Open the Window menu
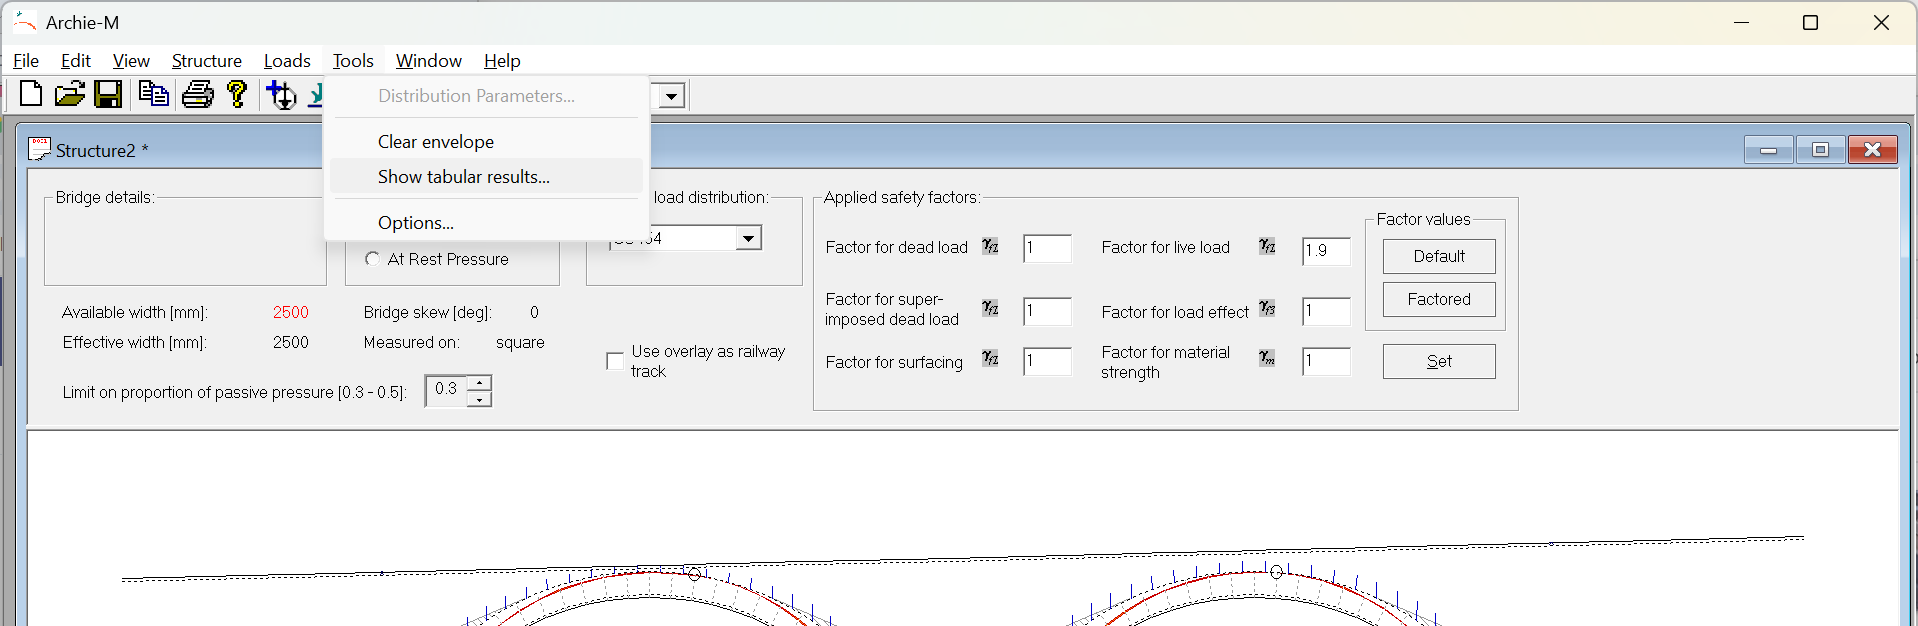This screenshot has width=1918, height=626. (x=429, y=61)
